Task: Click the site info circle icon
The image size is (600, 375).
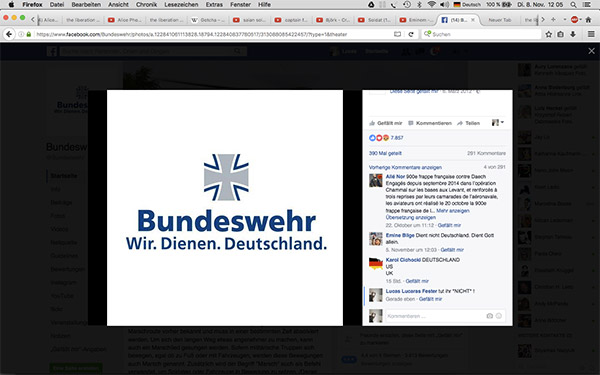Action: pos(21,34)
